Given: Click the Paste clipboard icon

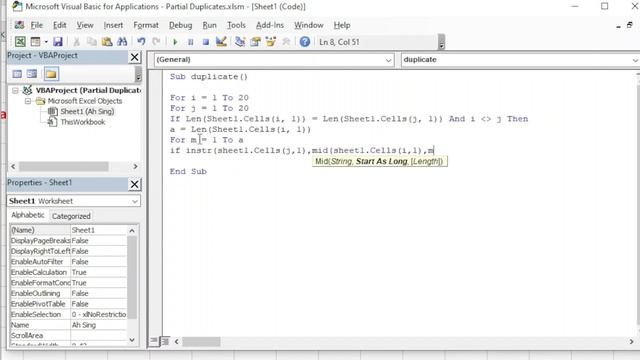Looking at the screenshot, I should [x=107, y=42].
